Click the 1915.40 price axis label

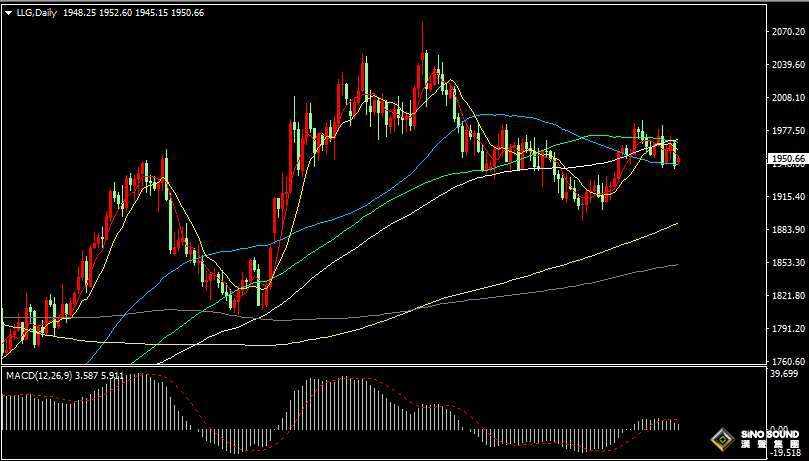pyautogui.click(x=787, y=197)
